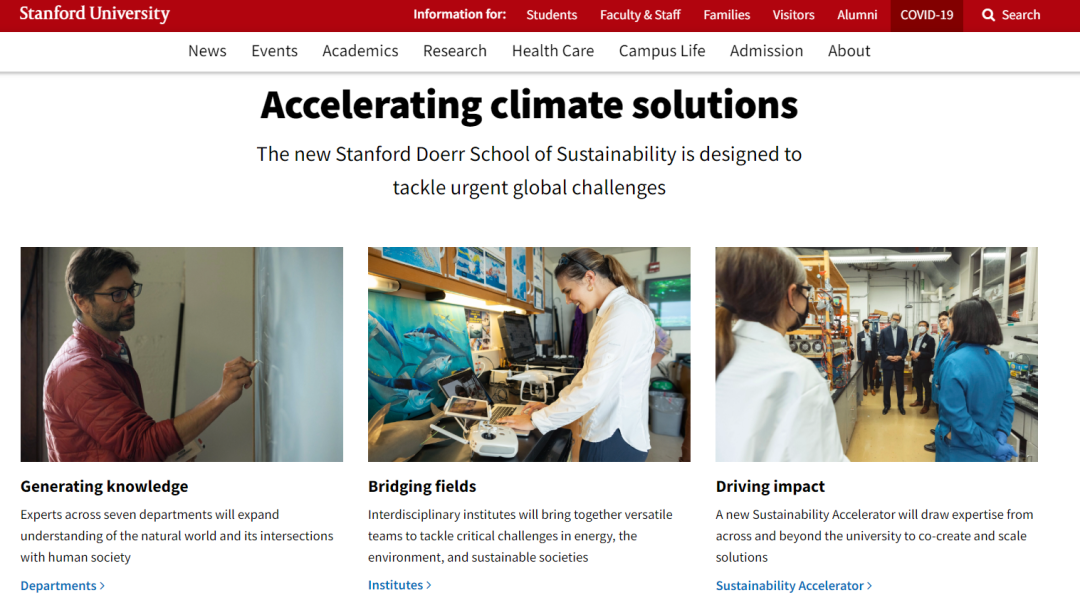The image size is (1080, 615).
Task: Navigate to the Events menu item
Action: pos(274,51)
